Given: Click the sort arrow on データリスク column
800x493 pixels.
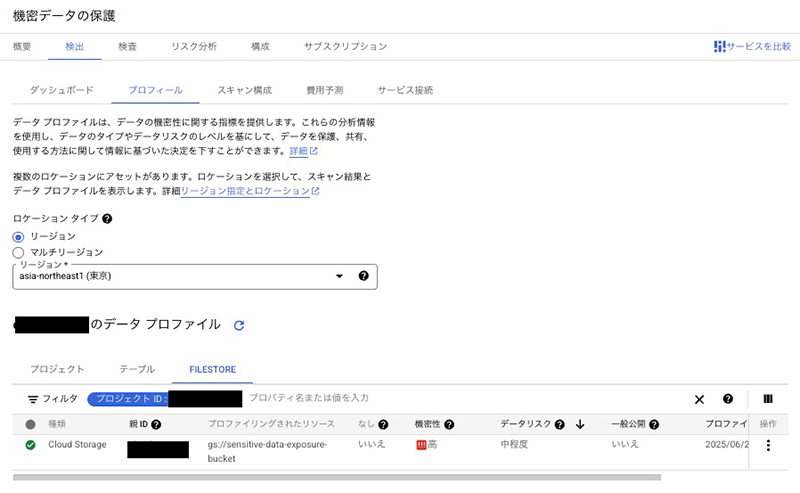Looking at the screenshot, I should pyautogui.click(x=580, y=424).
